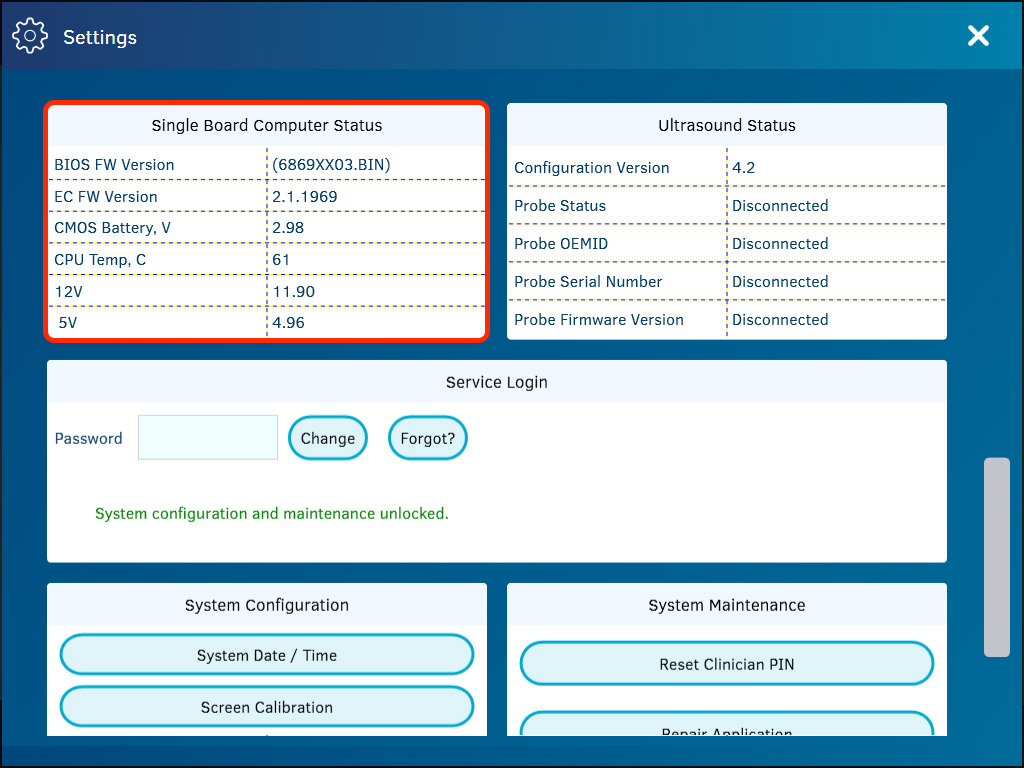Close the Settings screen
Image resolution: width=1024 pixels, height=768 pixels.
[x=978, y=36]
